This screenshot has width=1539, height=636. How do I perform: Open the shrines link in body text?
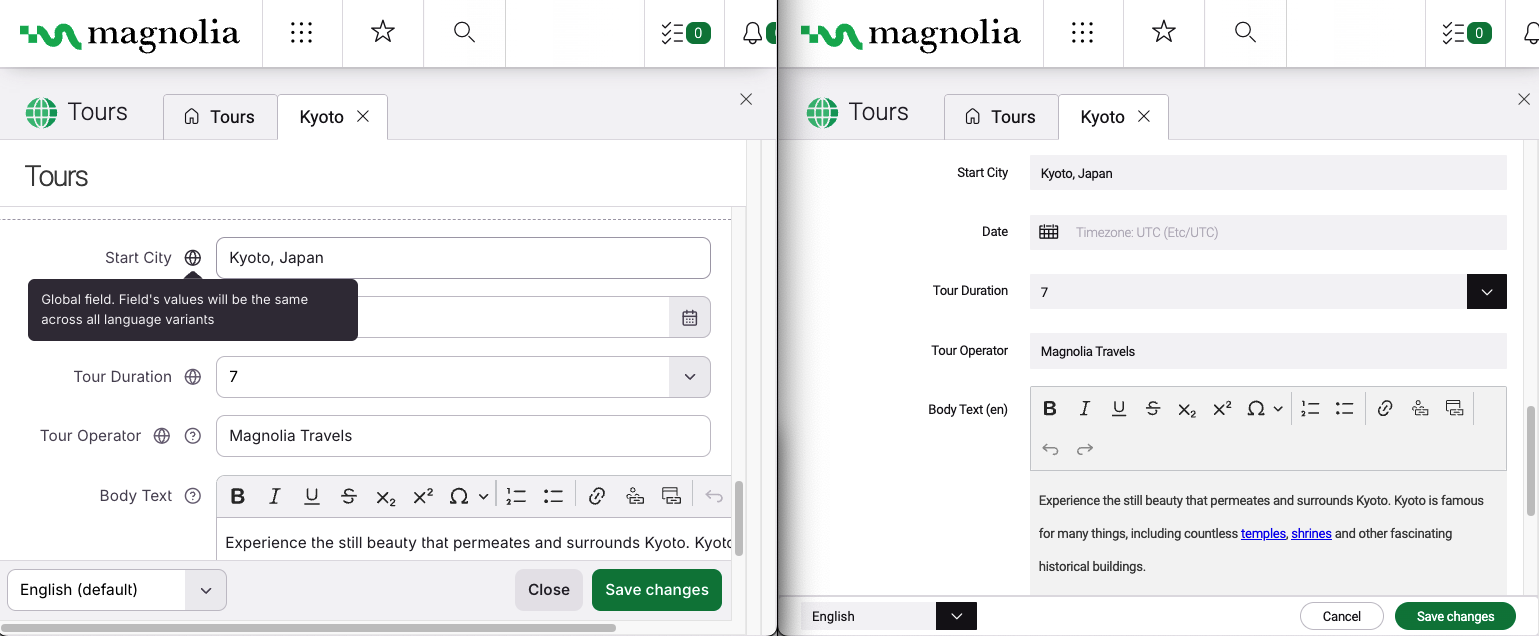point(1311,534)
